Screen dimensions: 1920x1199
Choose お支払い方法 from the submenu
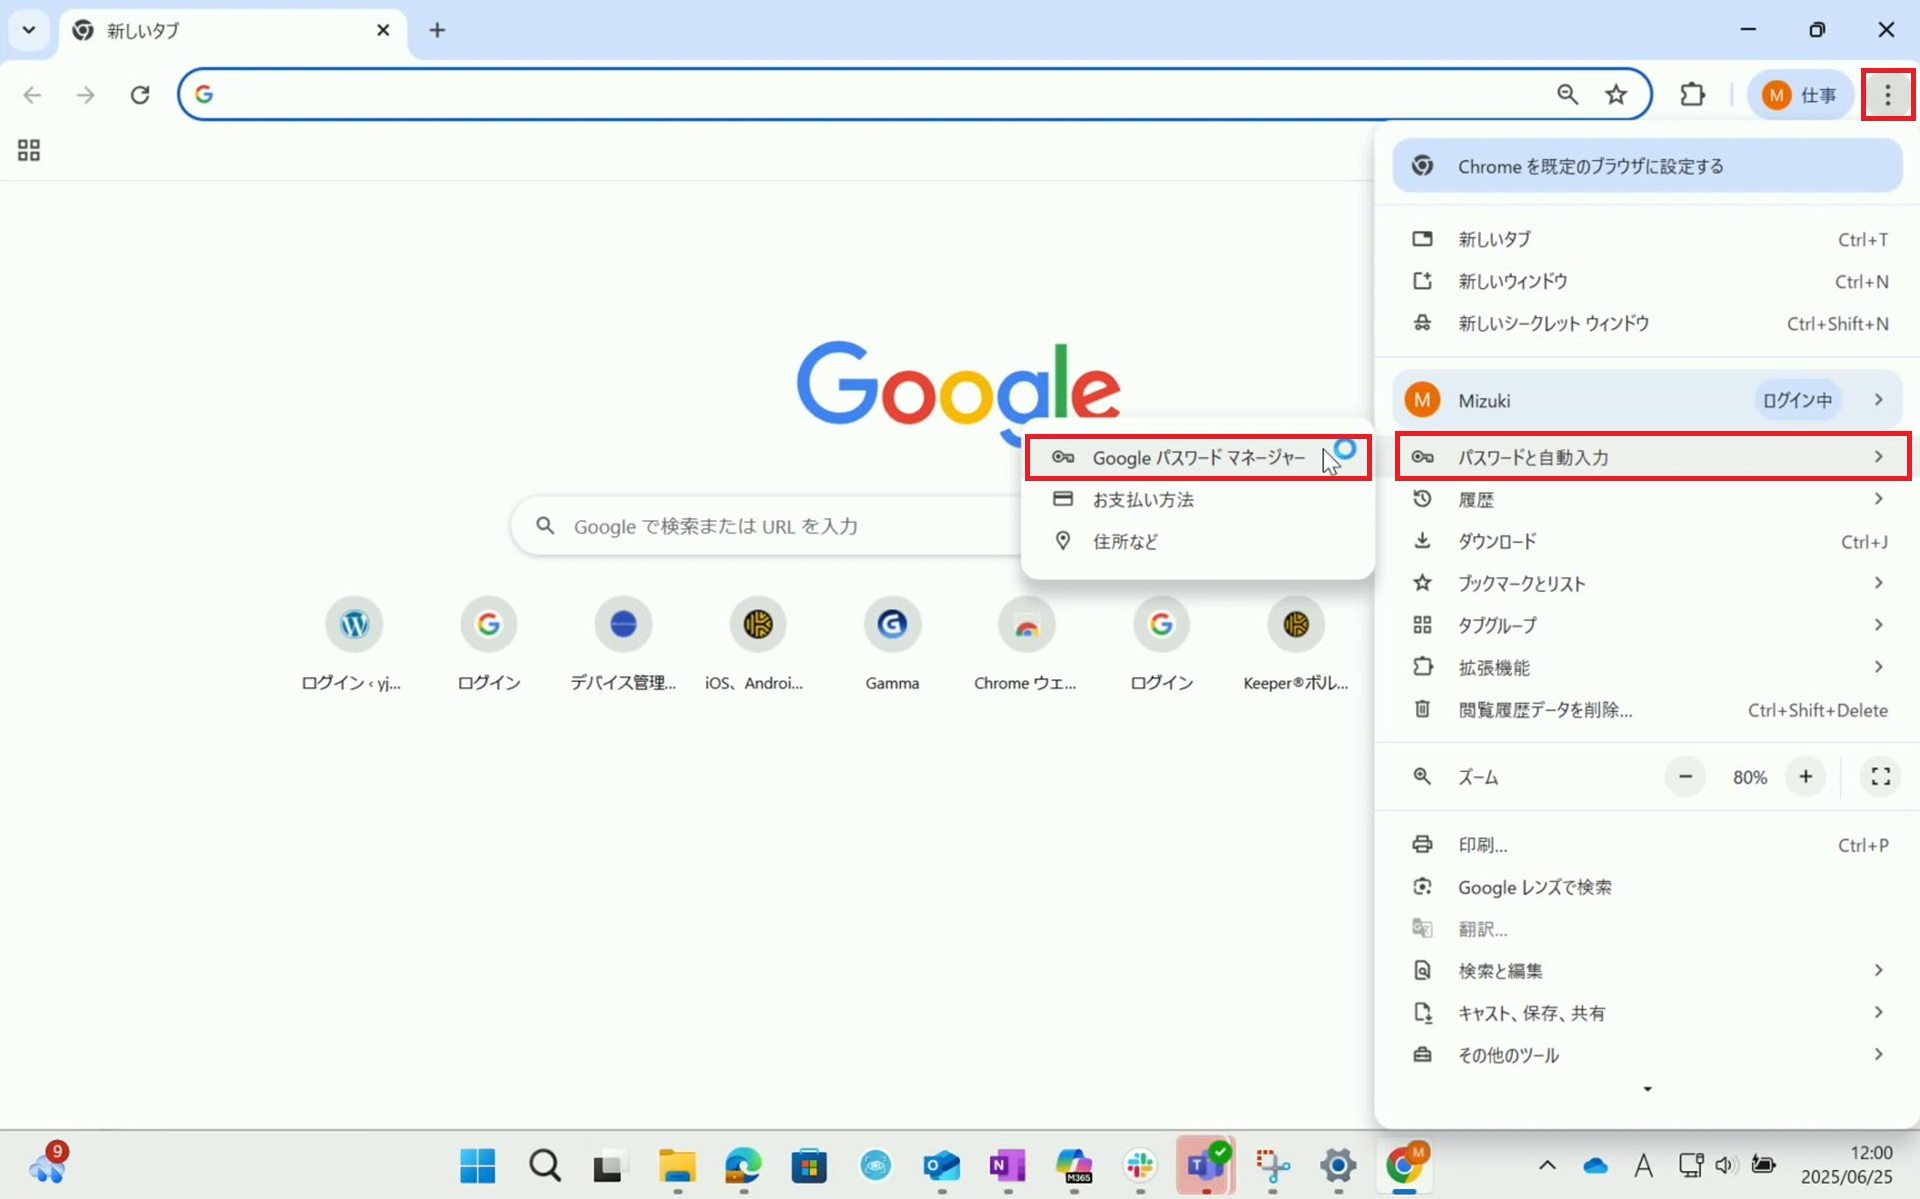pos(1143,499)
